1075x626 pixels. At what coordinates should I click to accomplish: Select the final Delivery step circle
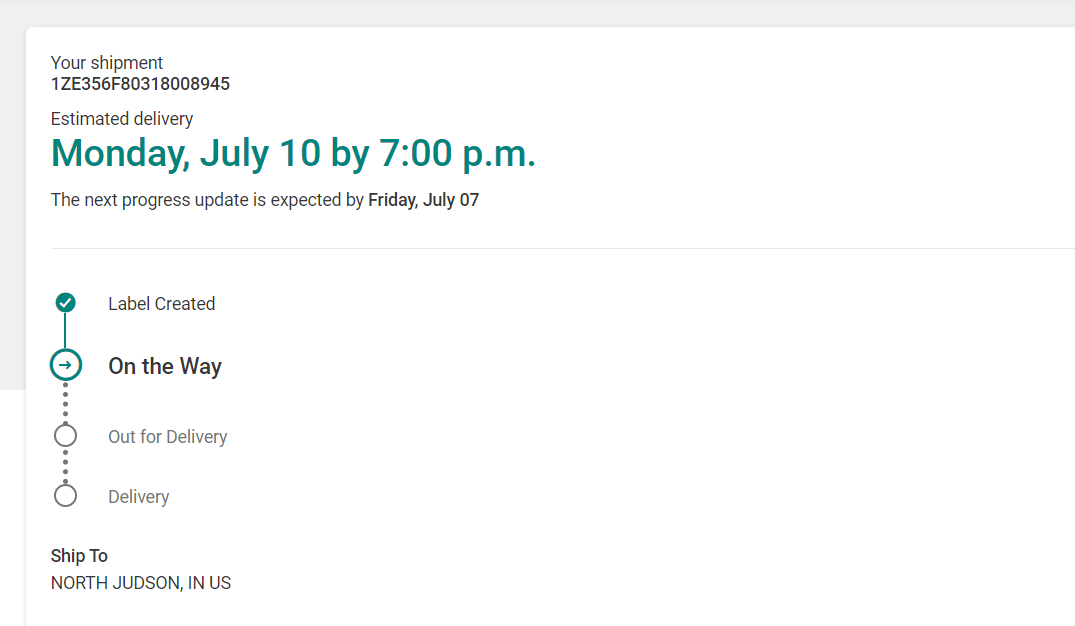[x=65, y=496]
